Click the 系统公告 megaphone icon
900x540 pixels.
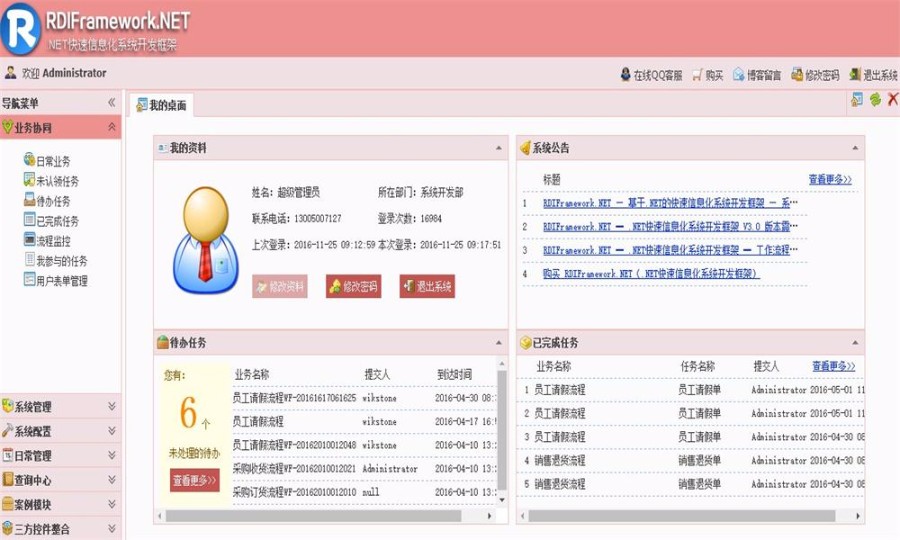coord(525,148)
